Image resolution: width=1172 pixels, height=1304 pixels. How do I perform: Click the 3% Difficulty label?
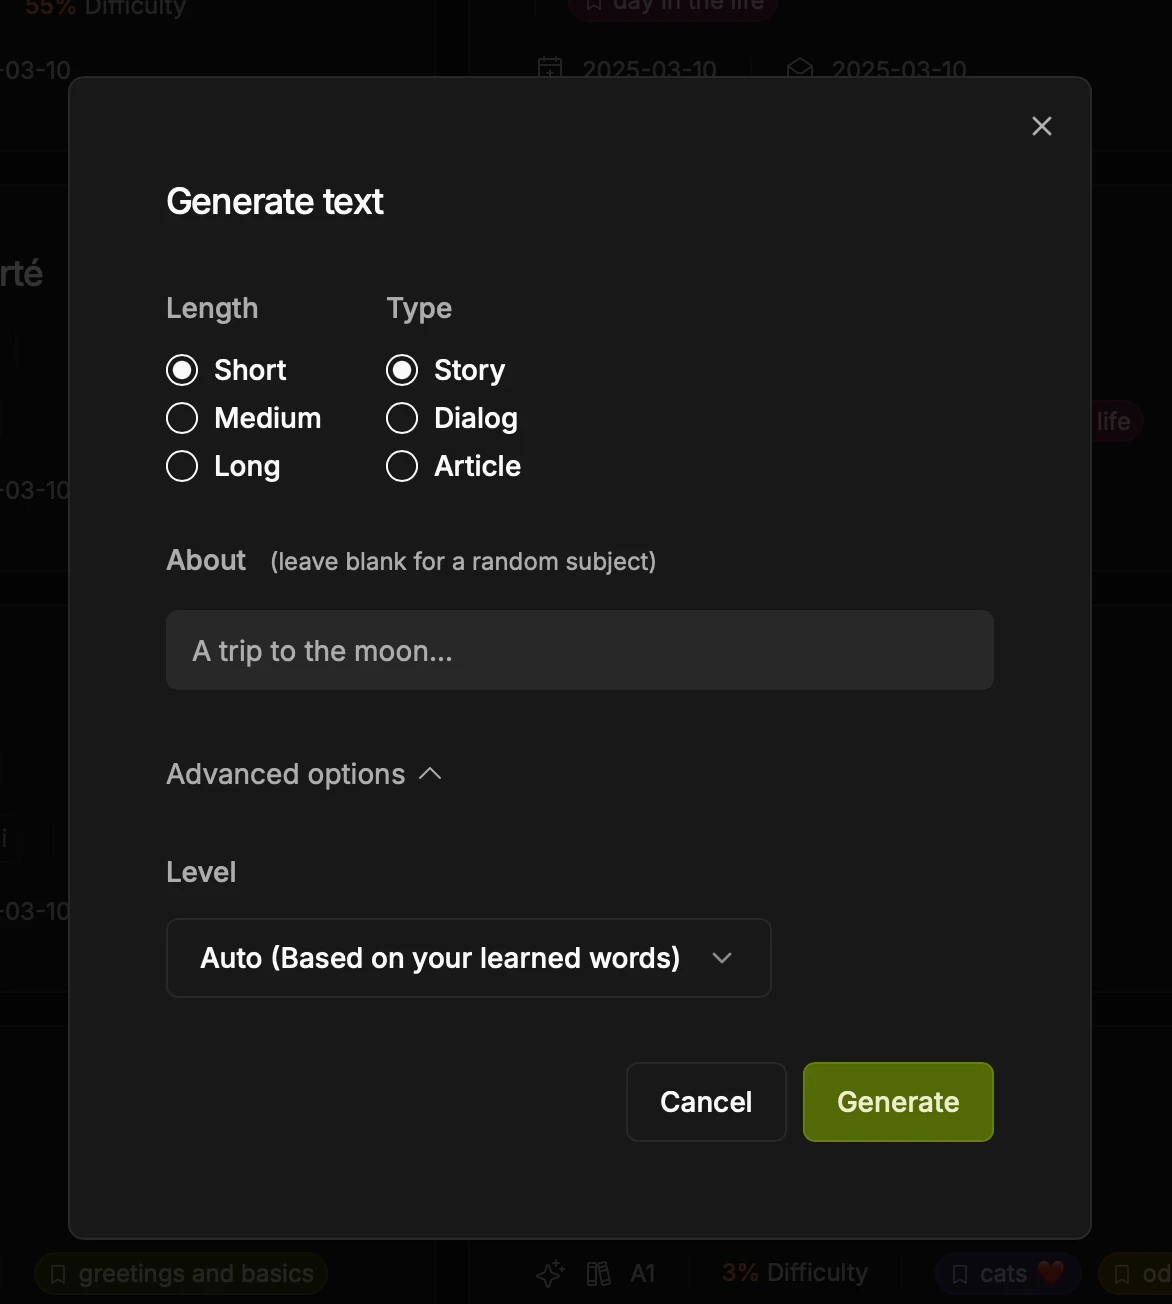(795, 1273)
